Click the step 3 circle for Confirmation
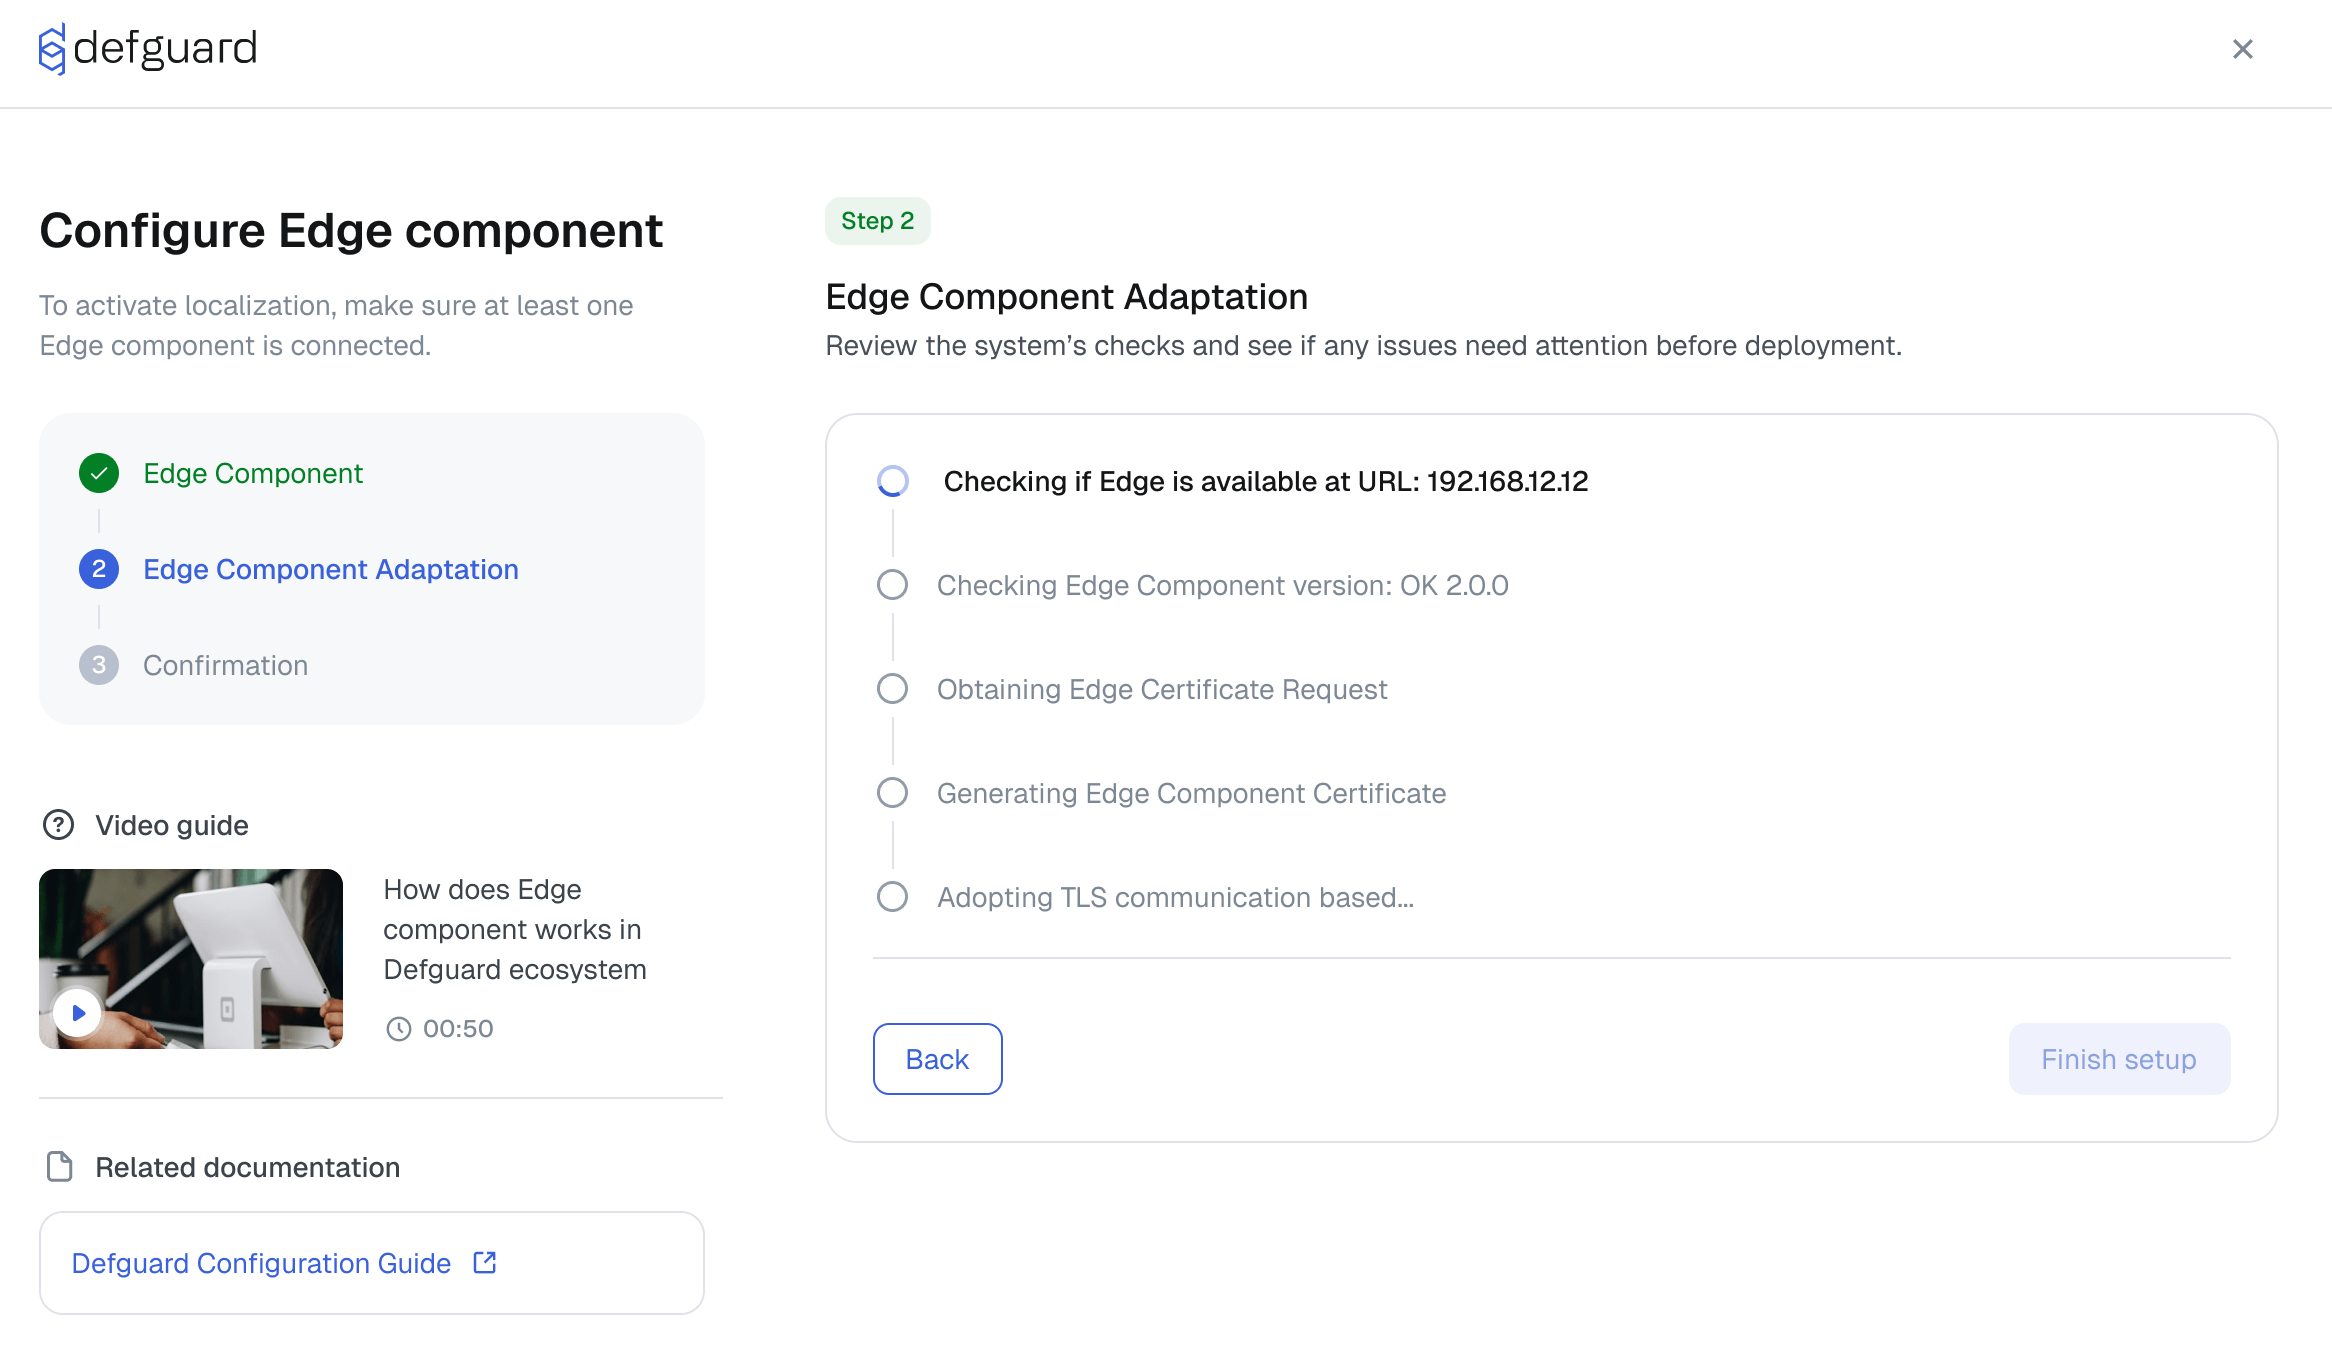 [x=98, y=664]
